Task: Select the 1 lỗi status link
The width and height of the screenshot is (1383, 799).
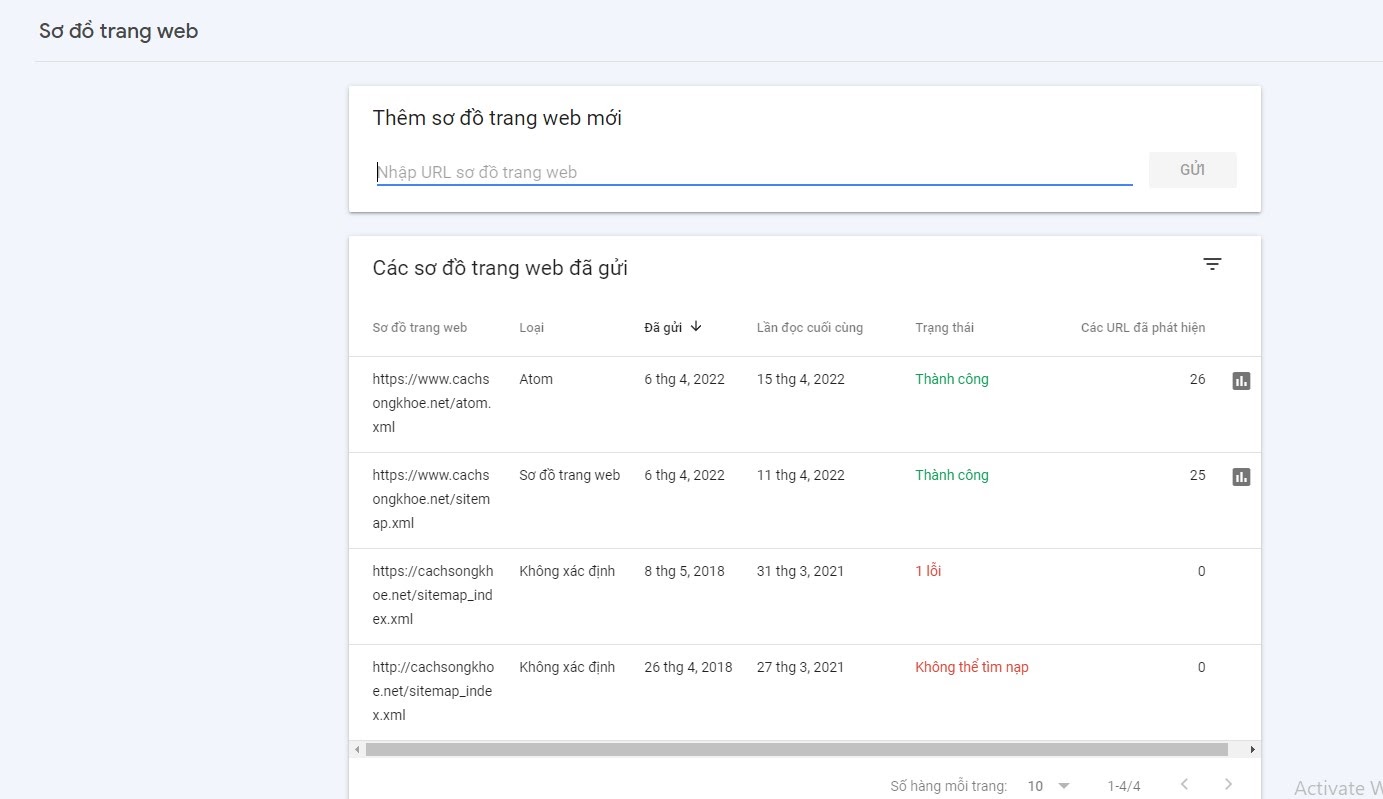Action: [928, 571]
